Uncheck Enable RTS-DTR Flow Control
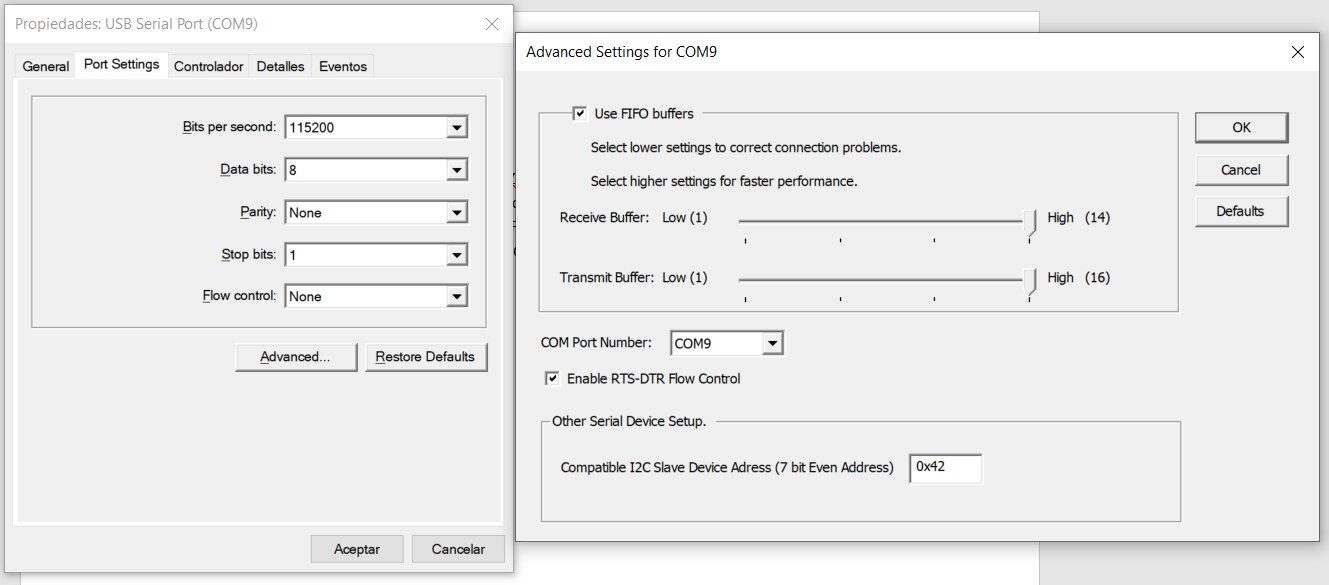This screenshot has height=585, width=1329. (552, 379)
